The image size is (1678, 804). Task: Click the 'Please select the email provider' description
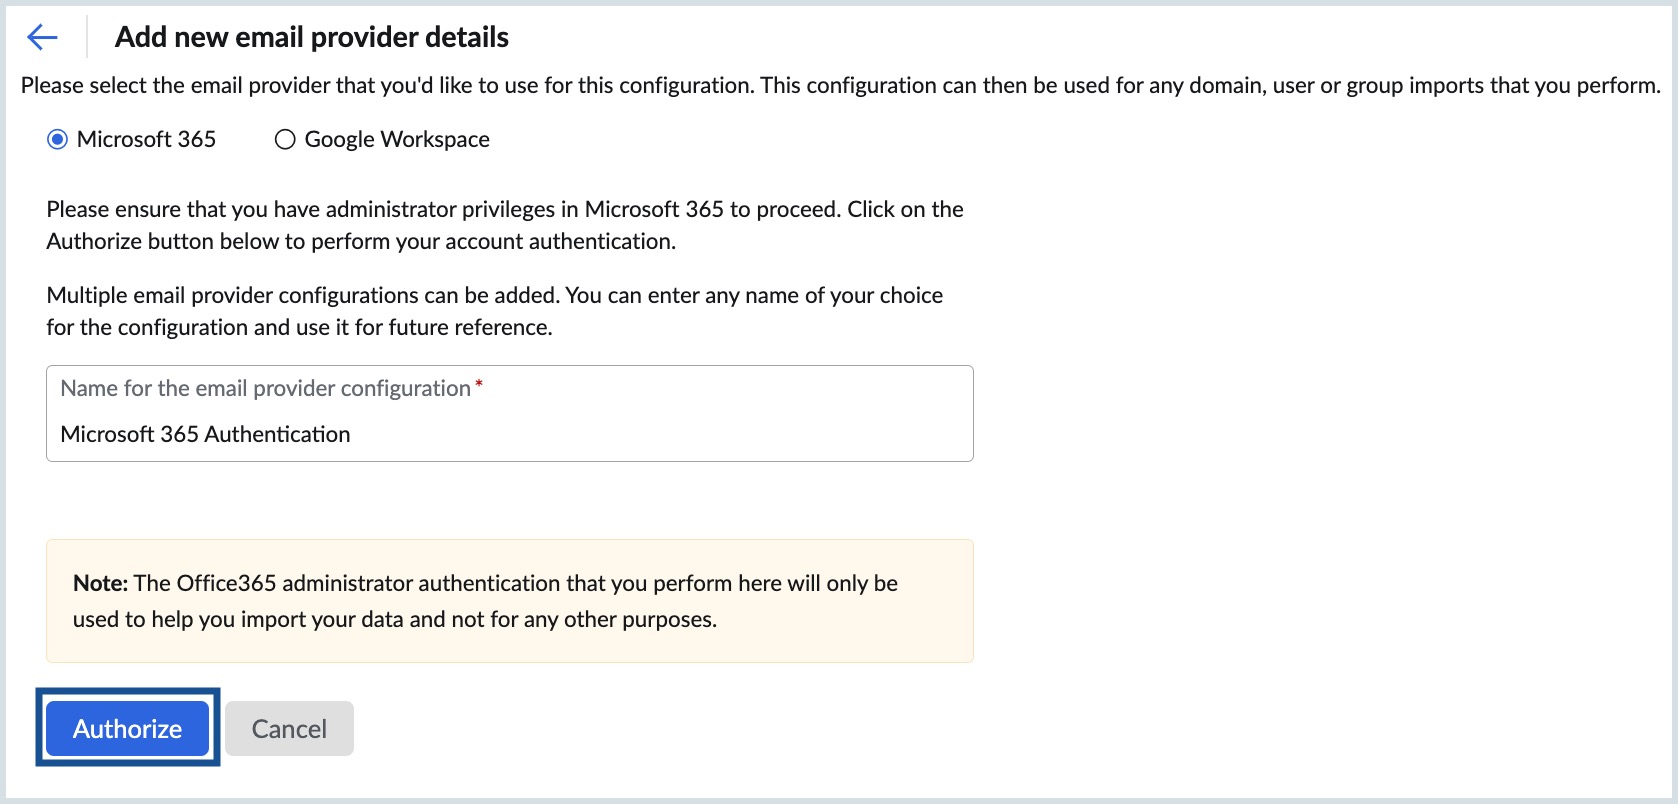(x=840, y=85)
